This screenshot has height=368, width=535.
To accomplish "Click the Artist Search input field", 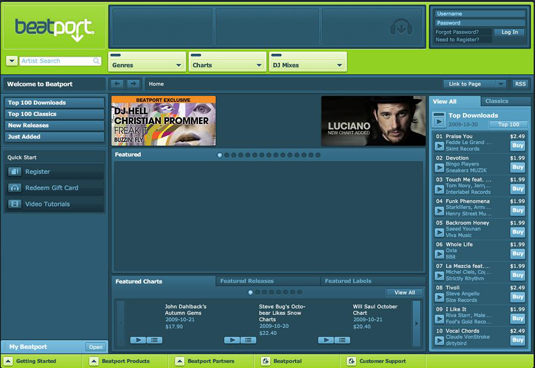I will (x=56, y=61).
